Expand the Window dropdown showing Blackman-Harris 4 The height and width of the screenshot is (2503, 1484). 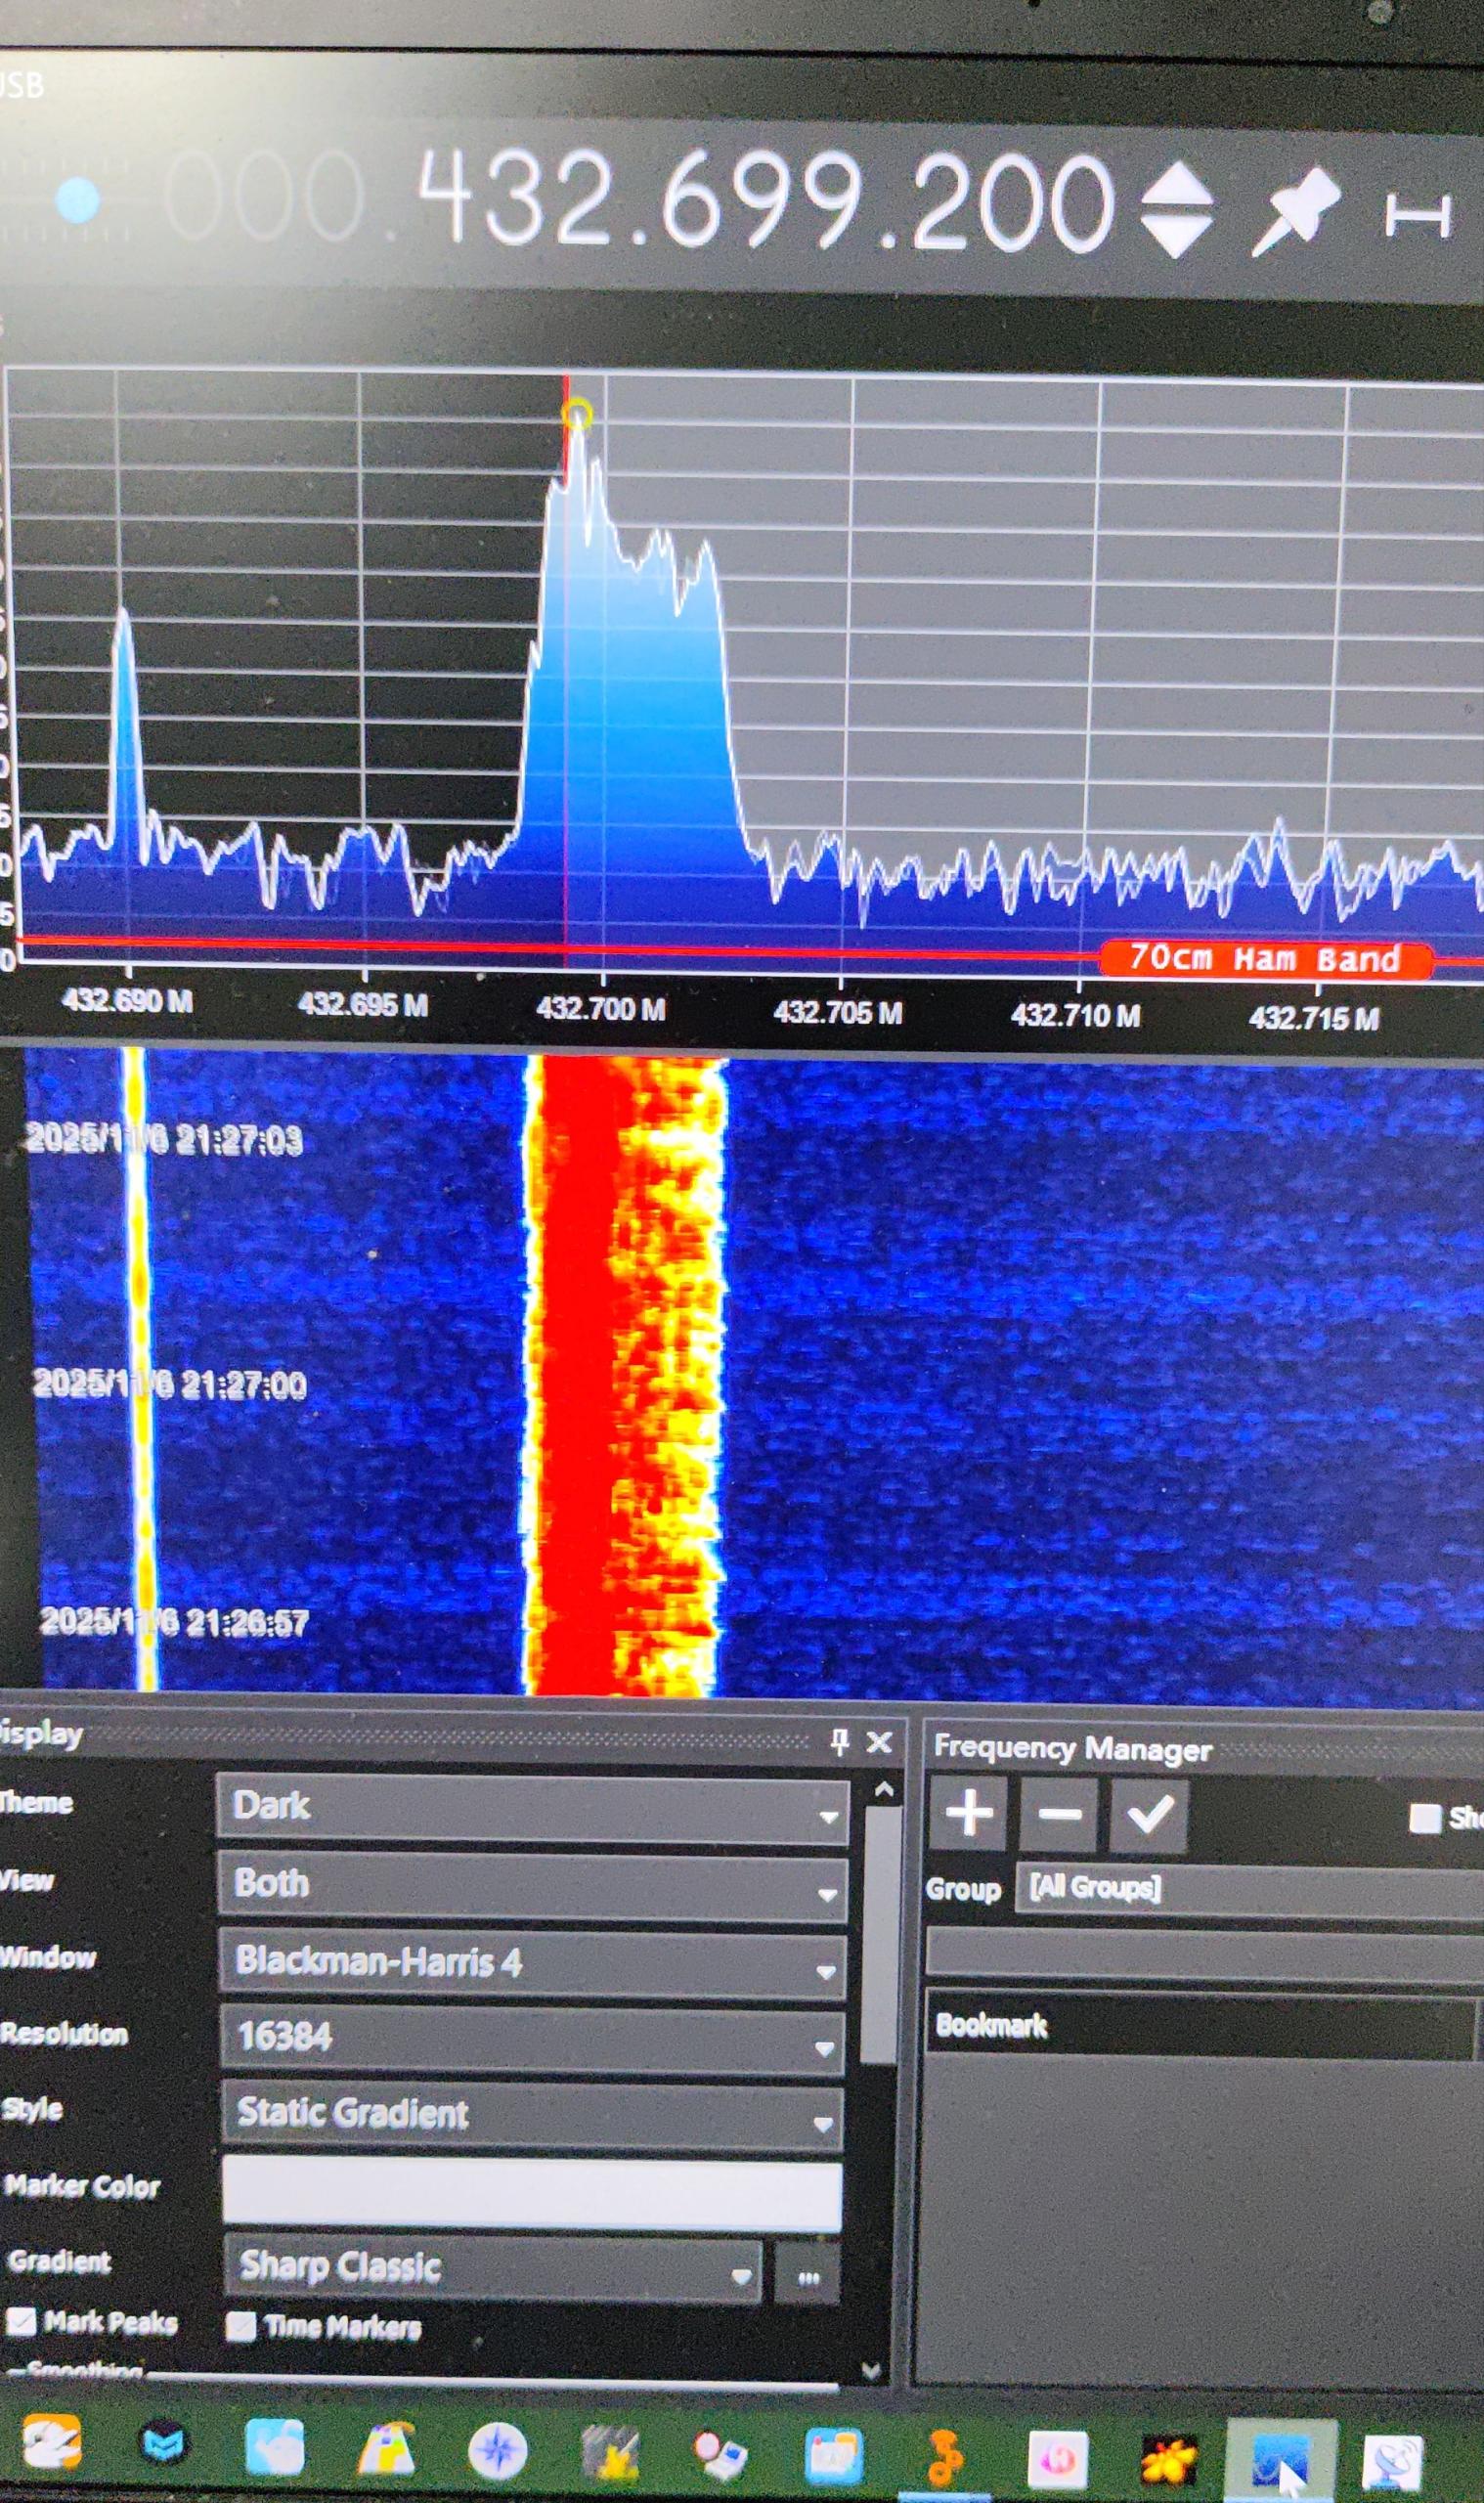[x=531, y=1964]
